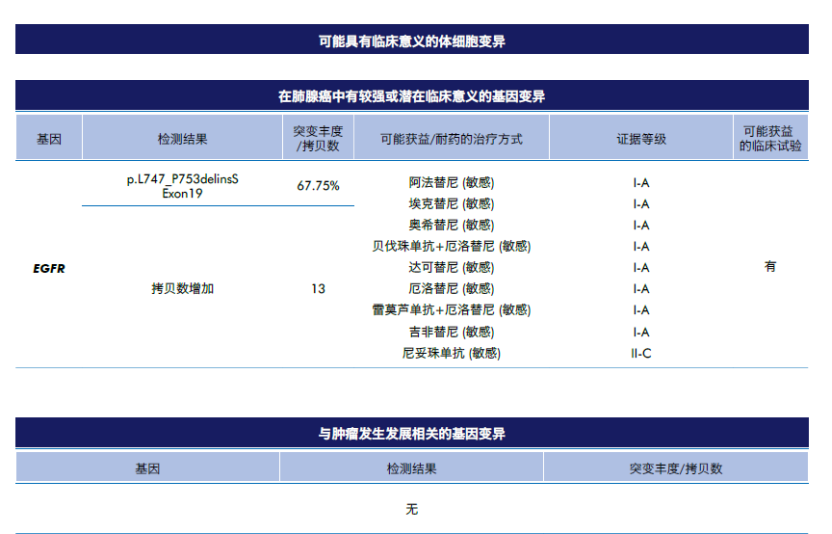Select the 在肺腺癌中有较强或潜在临床意义的基因变异 section header

411,97
